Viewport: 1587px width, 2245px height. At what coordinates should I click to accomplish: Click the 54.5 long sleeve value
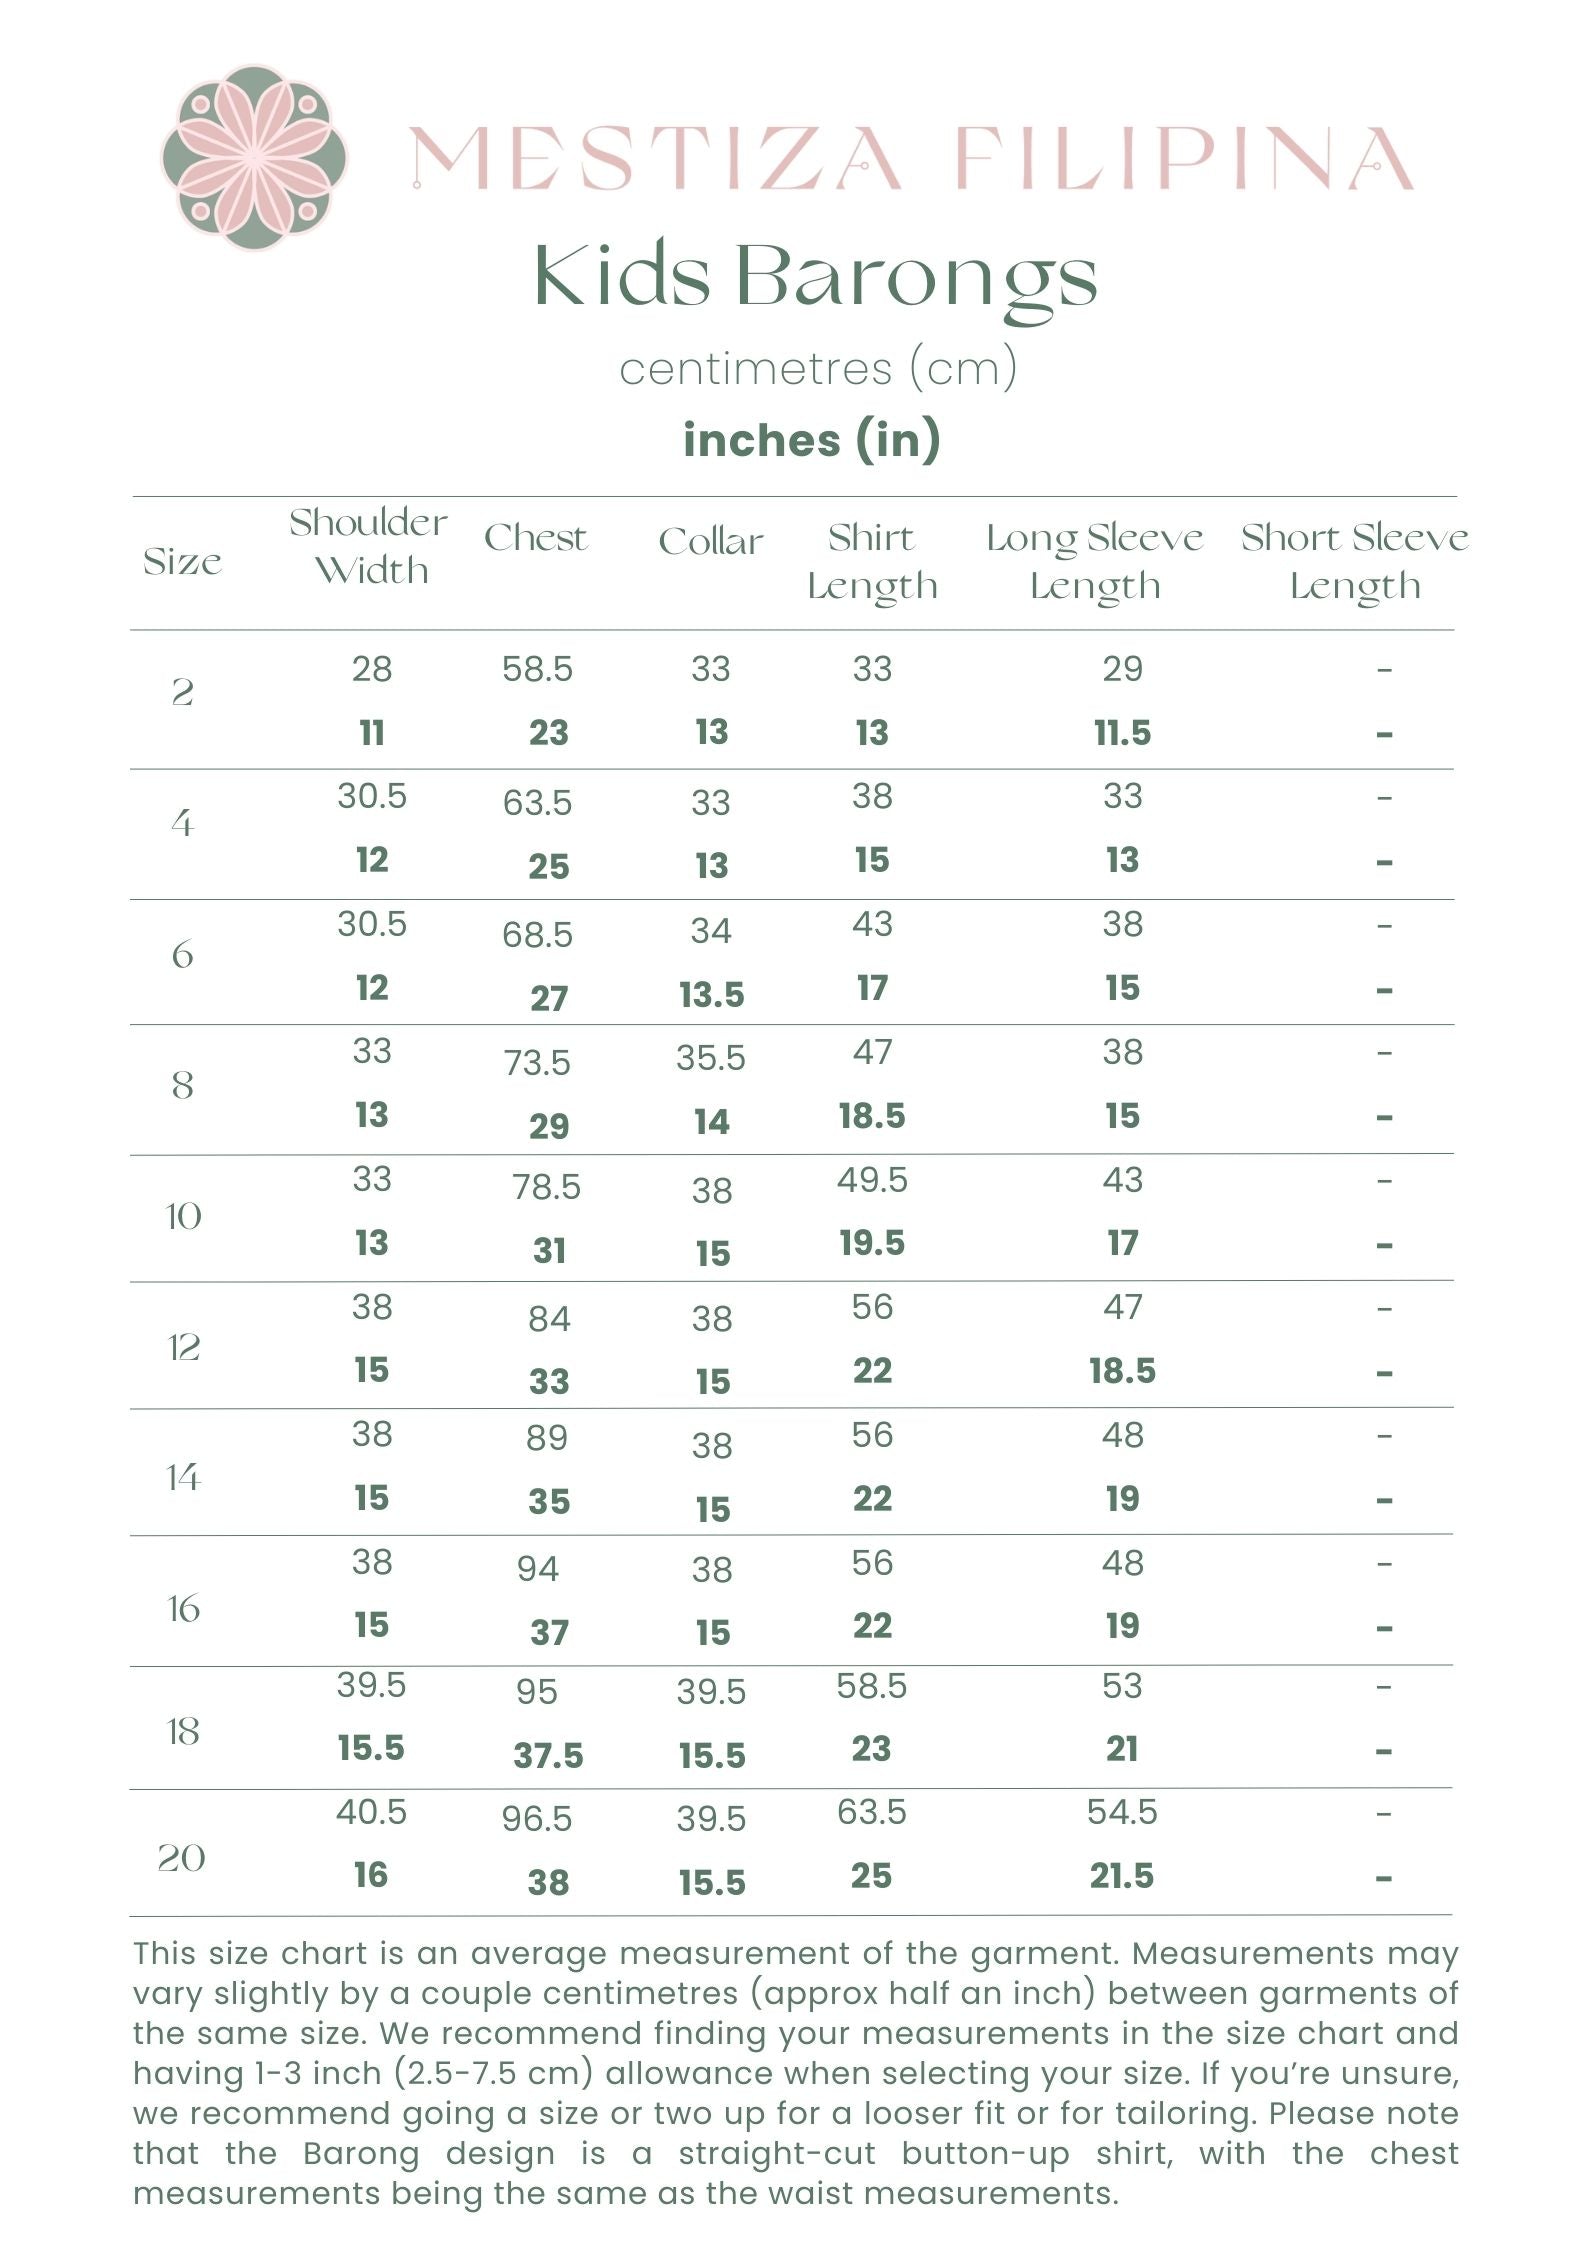coord(1122,1812)
